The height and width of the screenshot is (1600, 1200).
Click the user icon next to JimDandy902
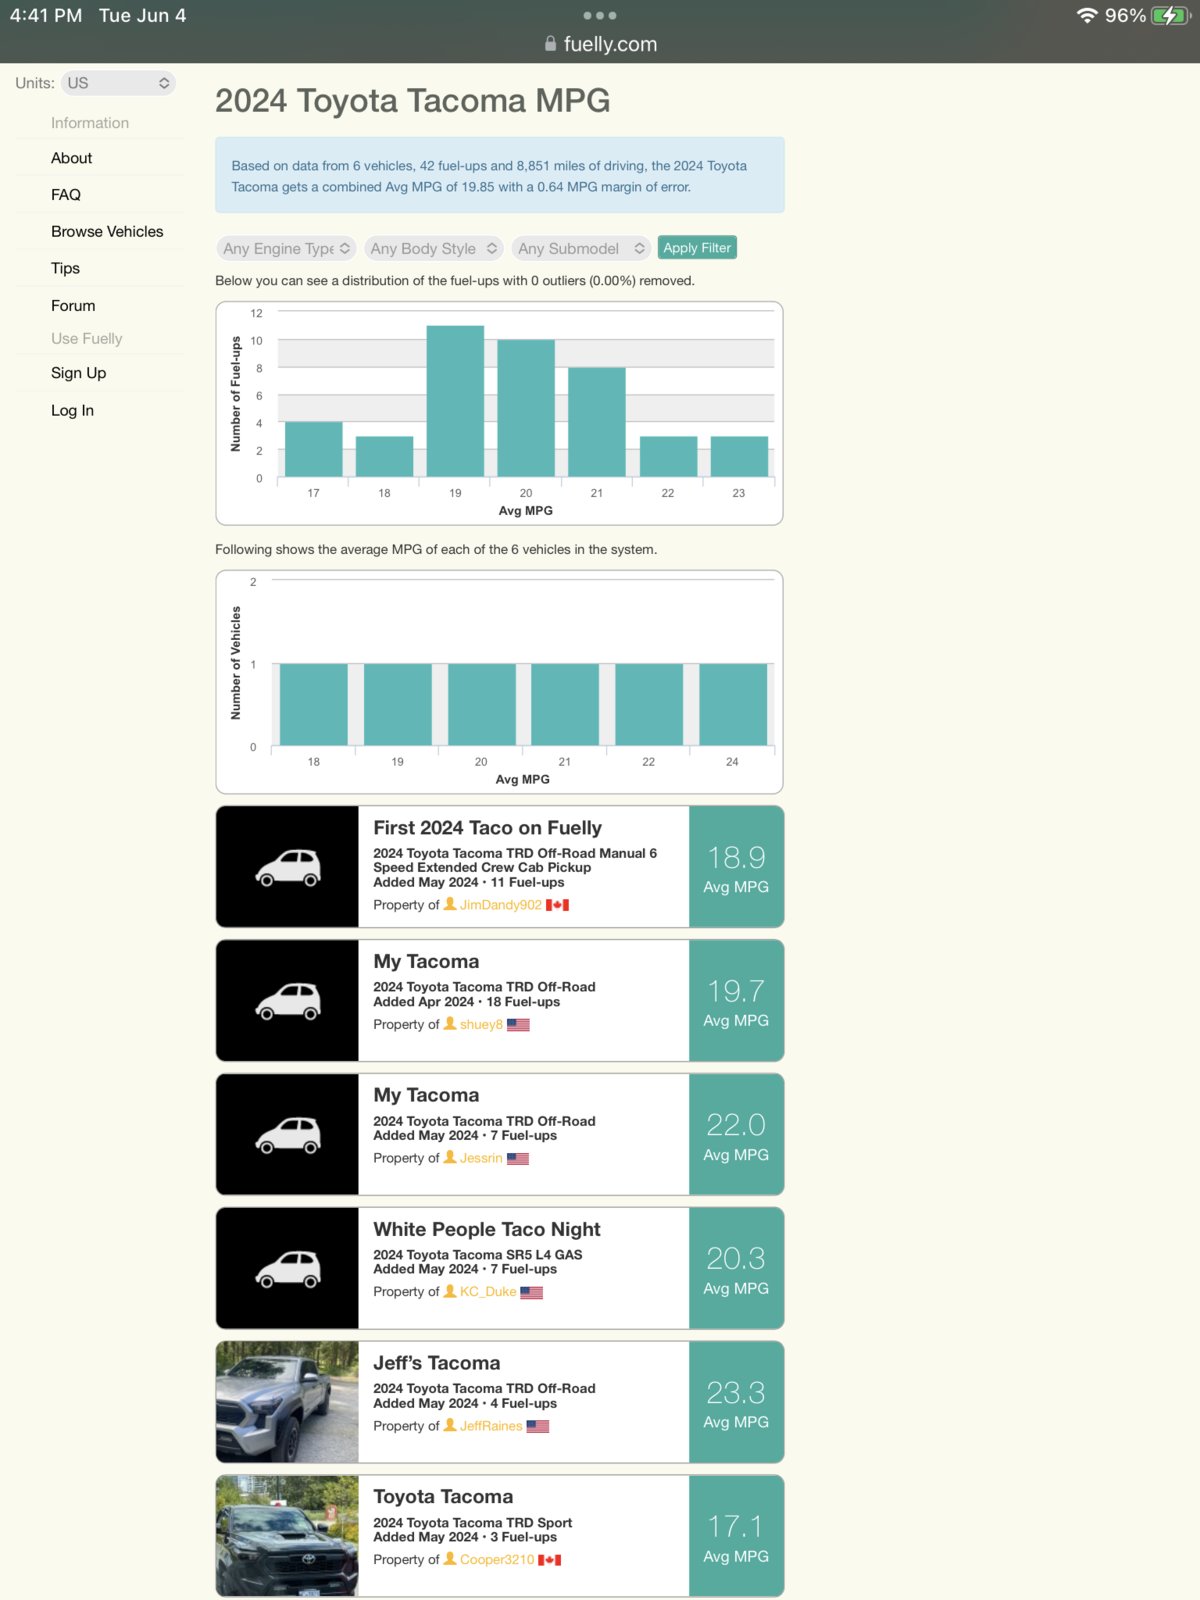pyautogui.click(x=450, y=904)
